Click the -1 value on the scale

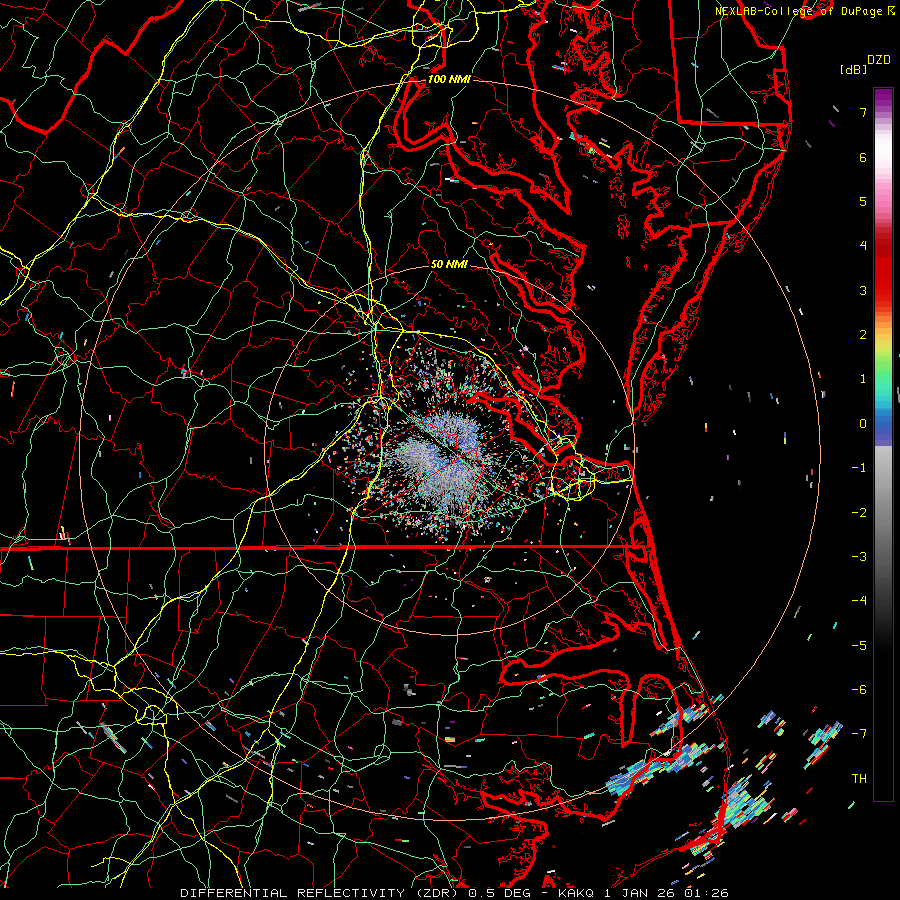(859, 468)
